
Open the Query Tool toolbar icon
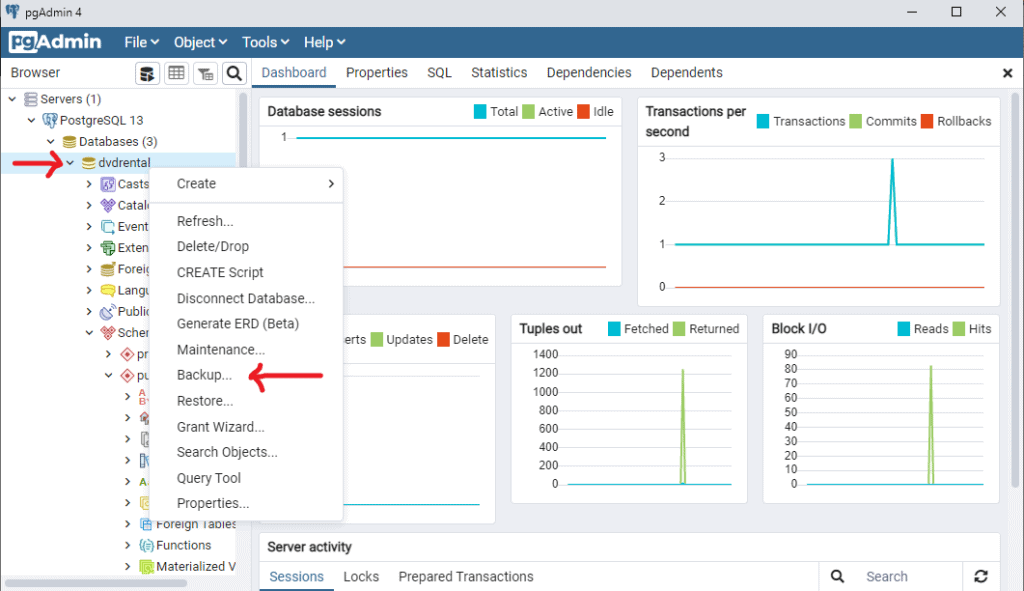pyautogui.click(x=147, y=73)
